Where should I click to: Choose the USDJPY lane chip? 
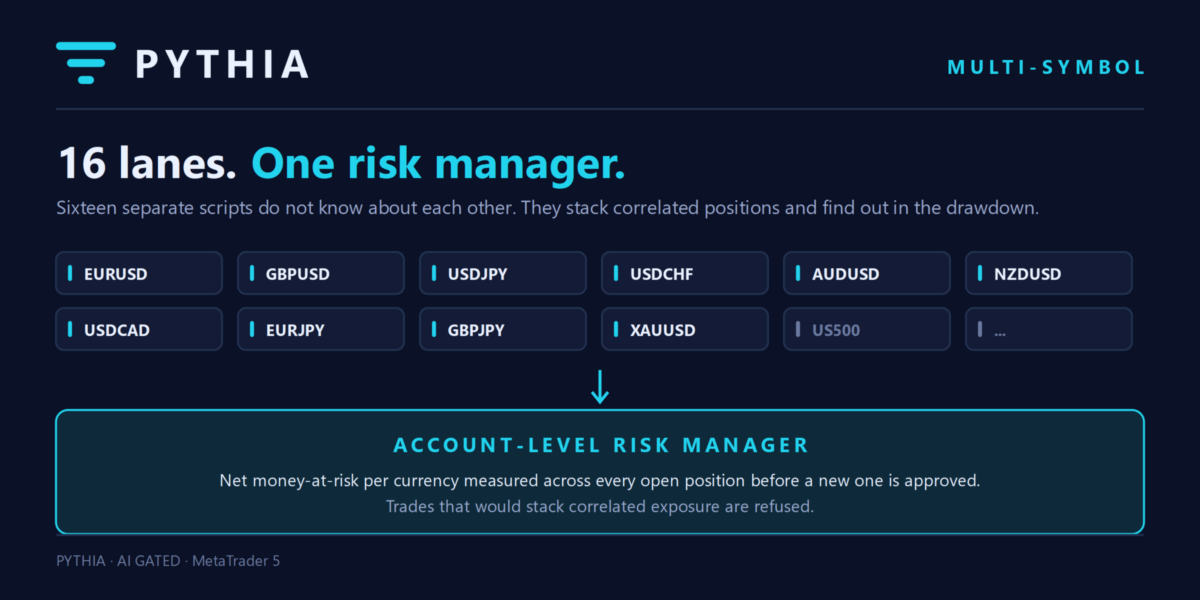[x=503, y=273]
